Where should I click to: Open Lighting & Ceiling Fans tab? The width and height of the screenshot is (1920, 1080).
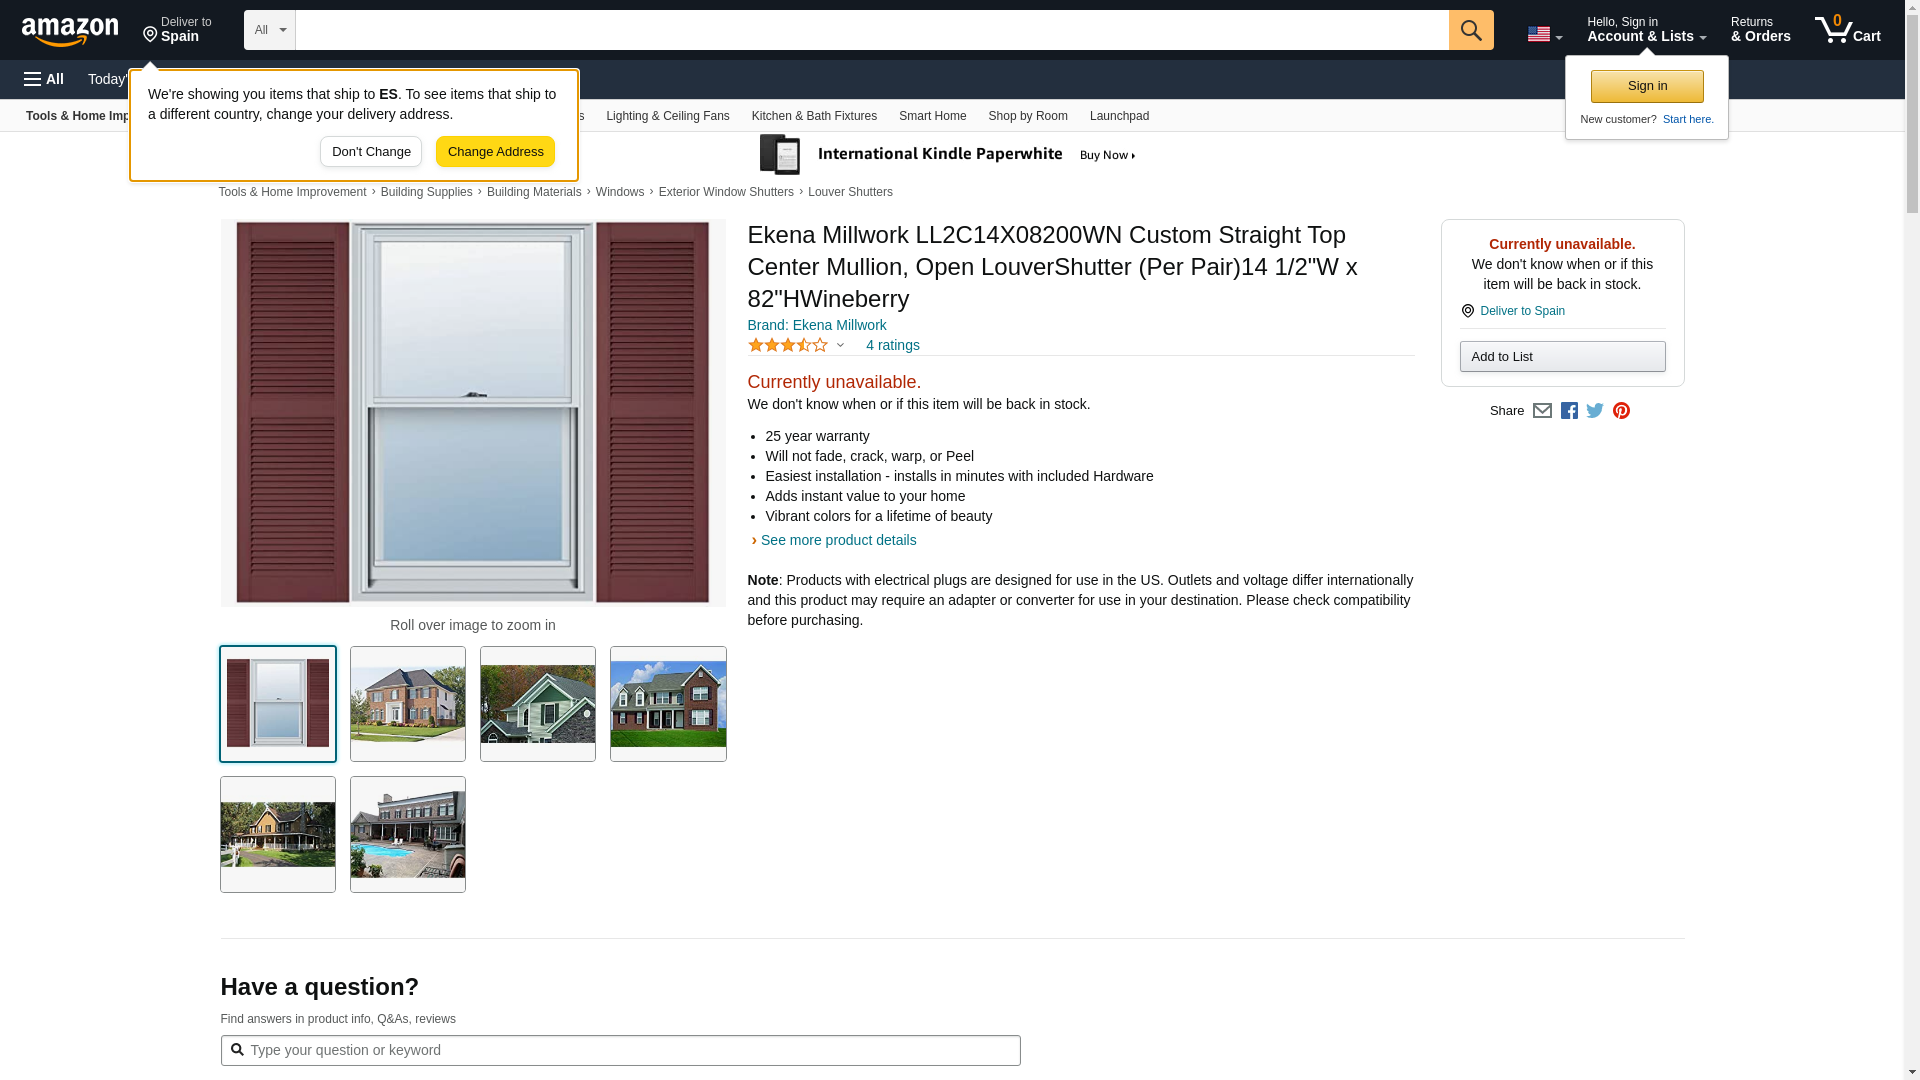click(667, 116)
